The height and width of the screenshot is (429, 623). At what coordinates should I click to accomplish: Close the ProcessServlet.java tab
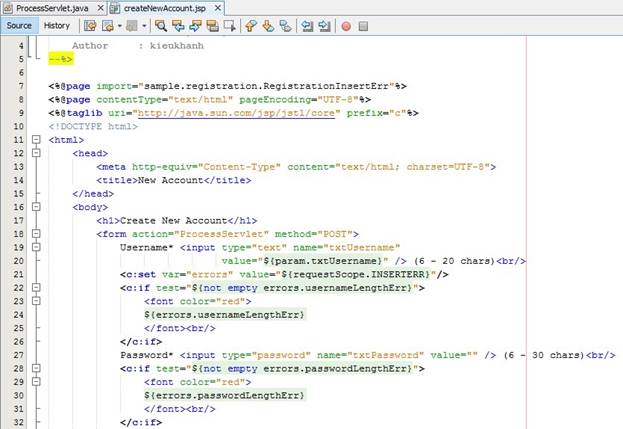click(x=101, y=8)
